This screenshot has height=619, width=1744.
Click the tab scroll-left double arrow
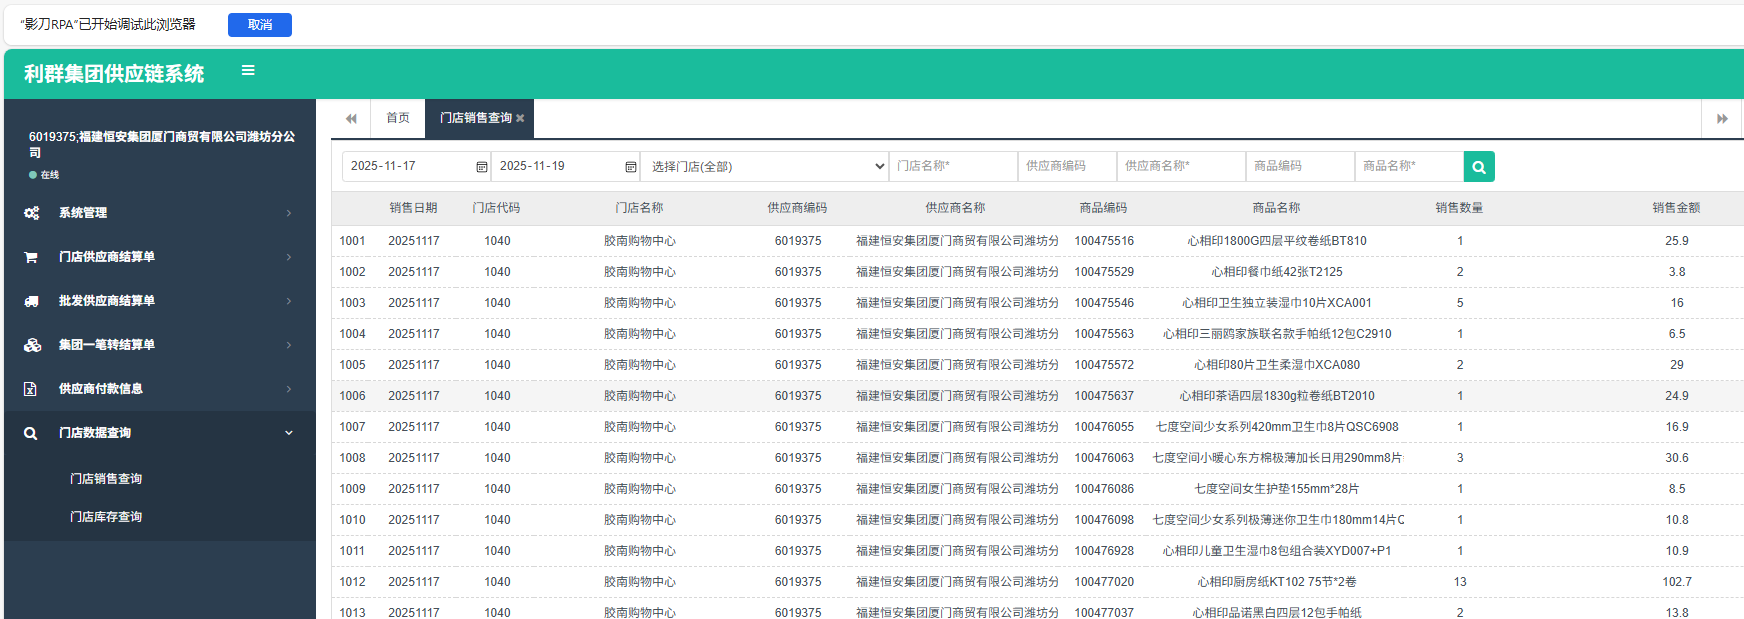coord(351,118)
